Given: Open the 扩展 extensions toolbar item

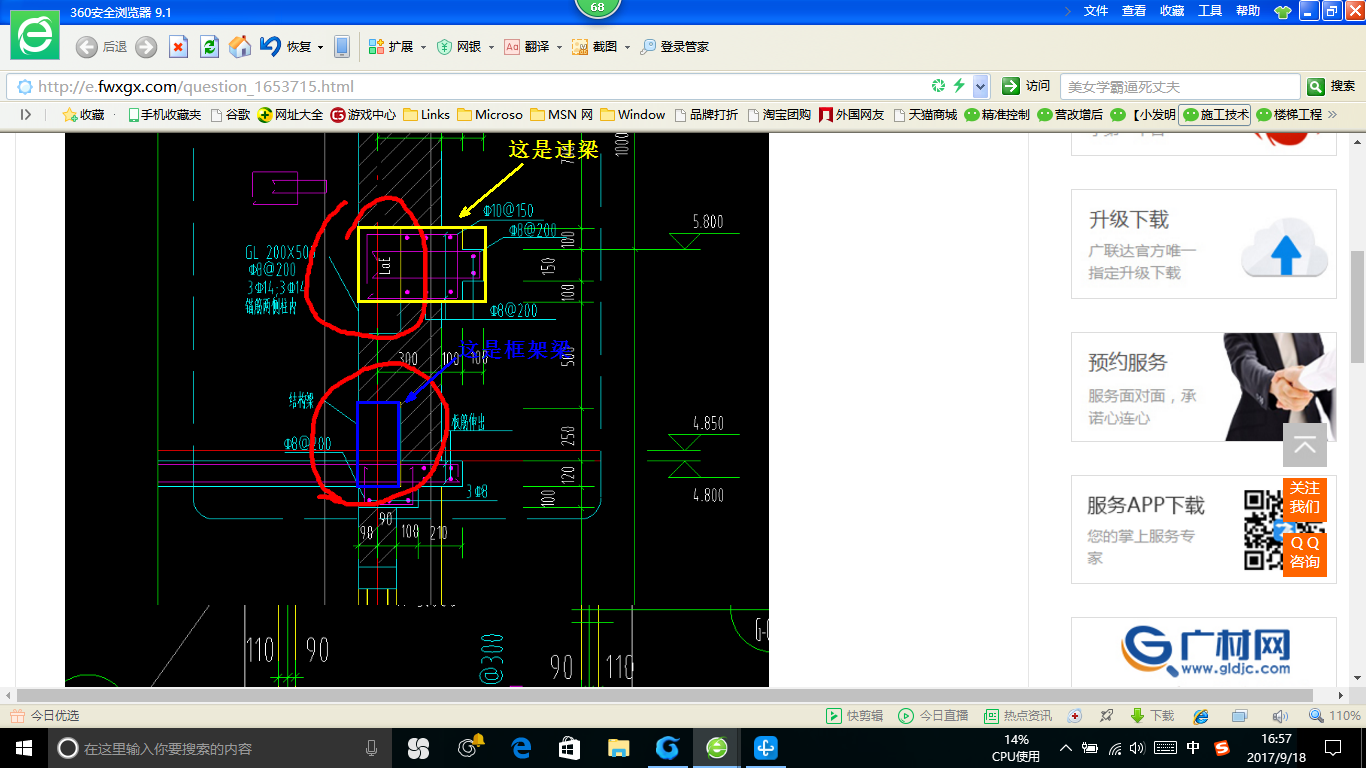Looking at the screenshot, I should (391, 46).
